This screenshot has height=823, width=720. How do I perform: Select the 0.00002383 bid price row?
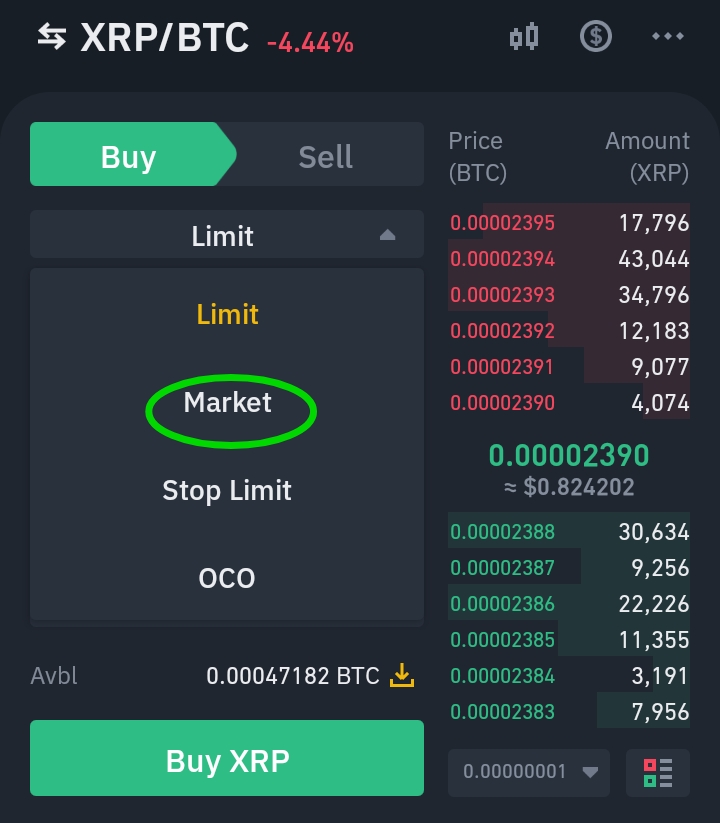(x=569, y=712)
